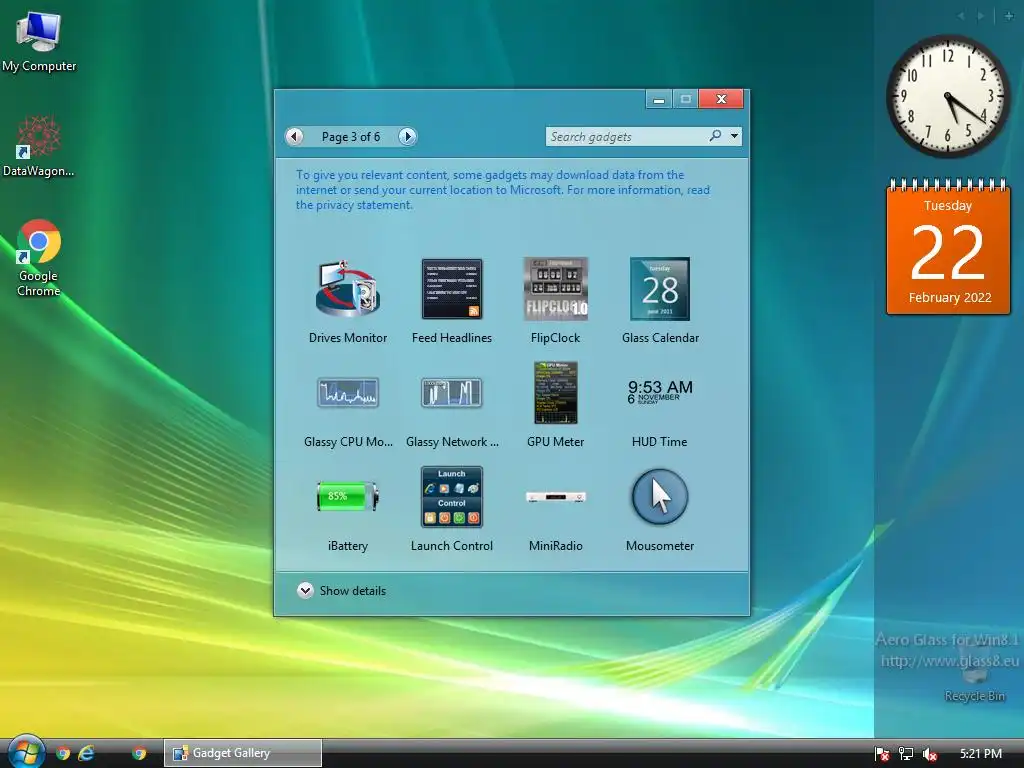Open the muted volume tray icon

(x=930, y=754)
